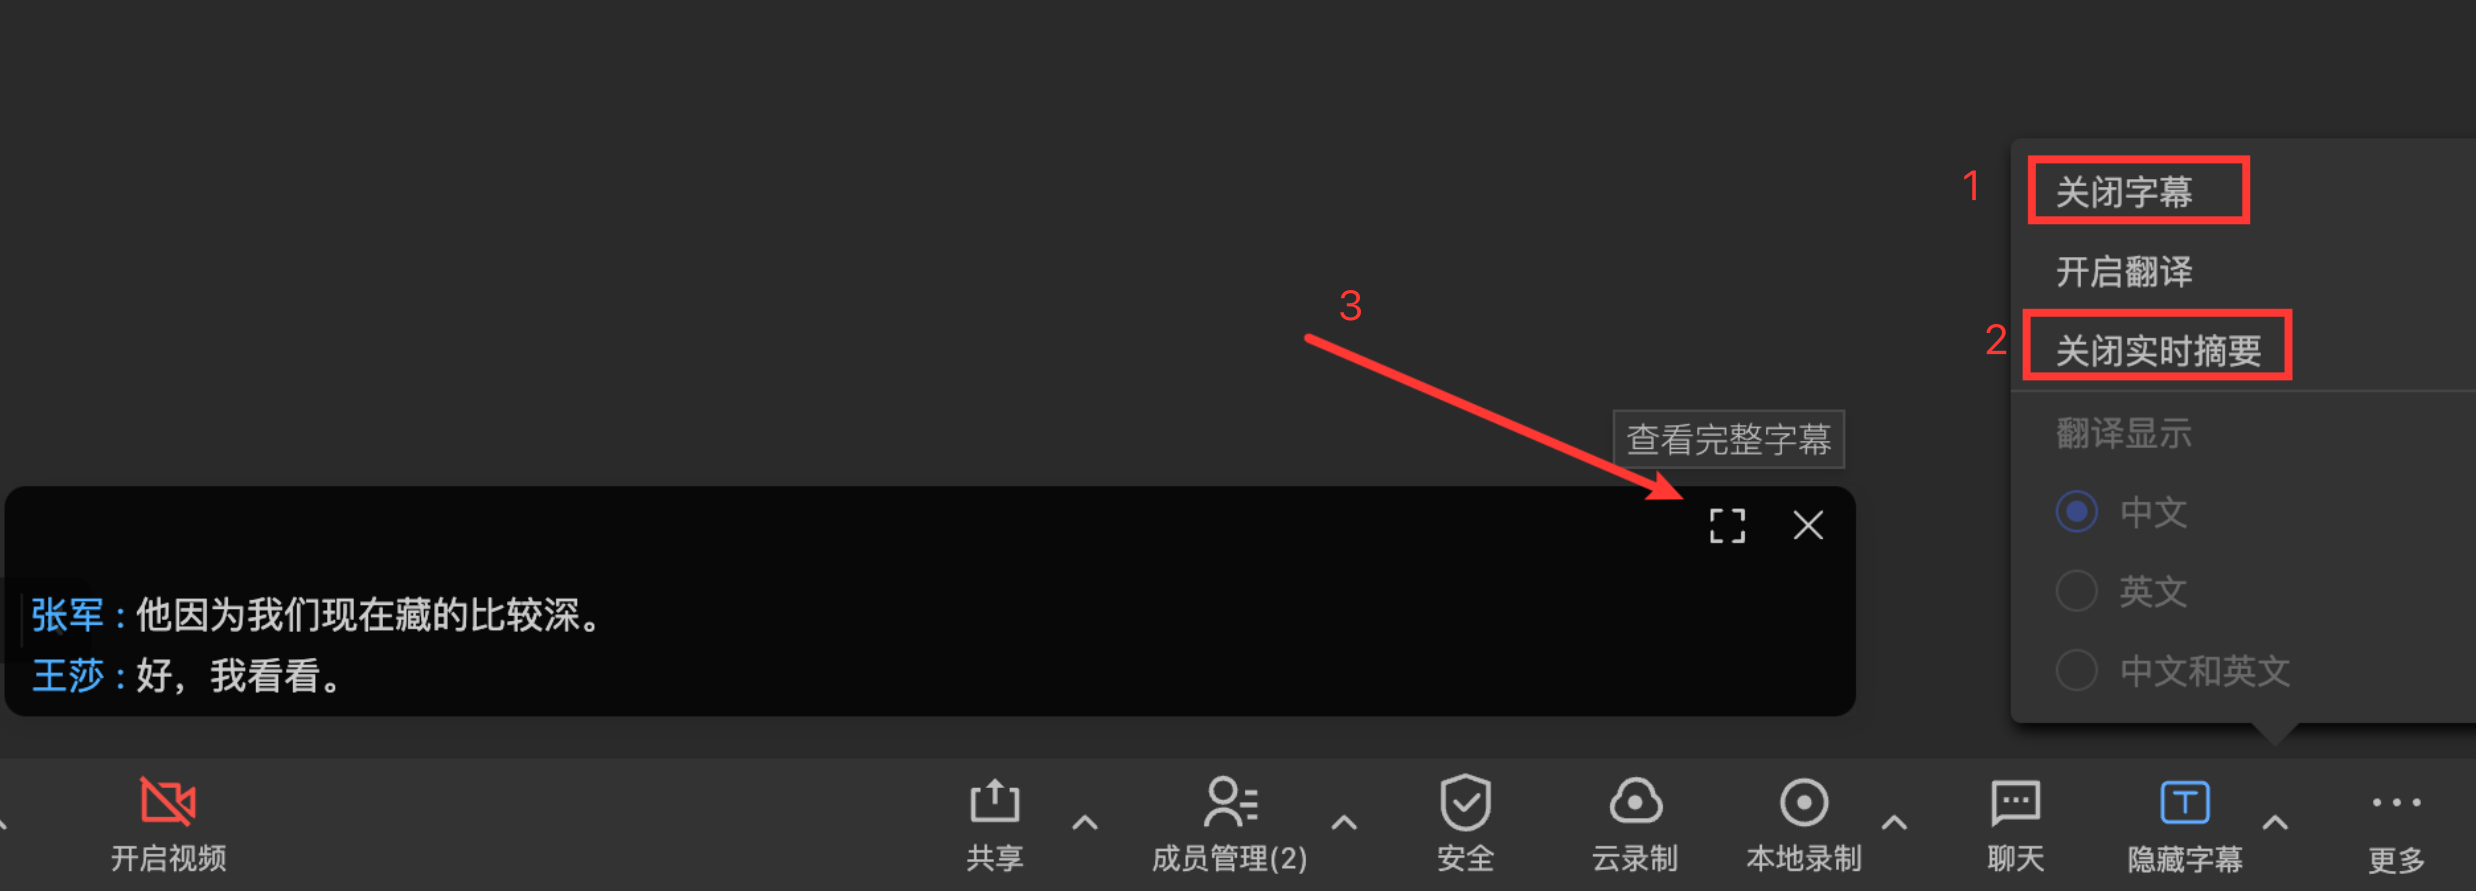2476x892 pixels.
Task: Select the 英文 translation display radio
Action: [x=2076, y=591]
